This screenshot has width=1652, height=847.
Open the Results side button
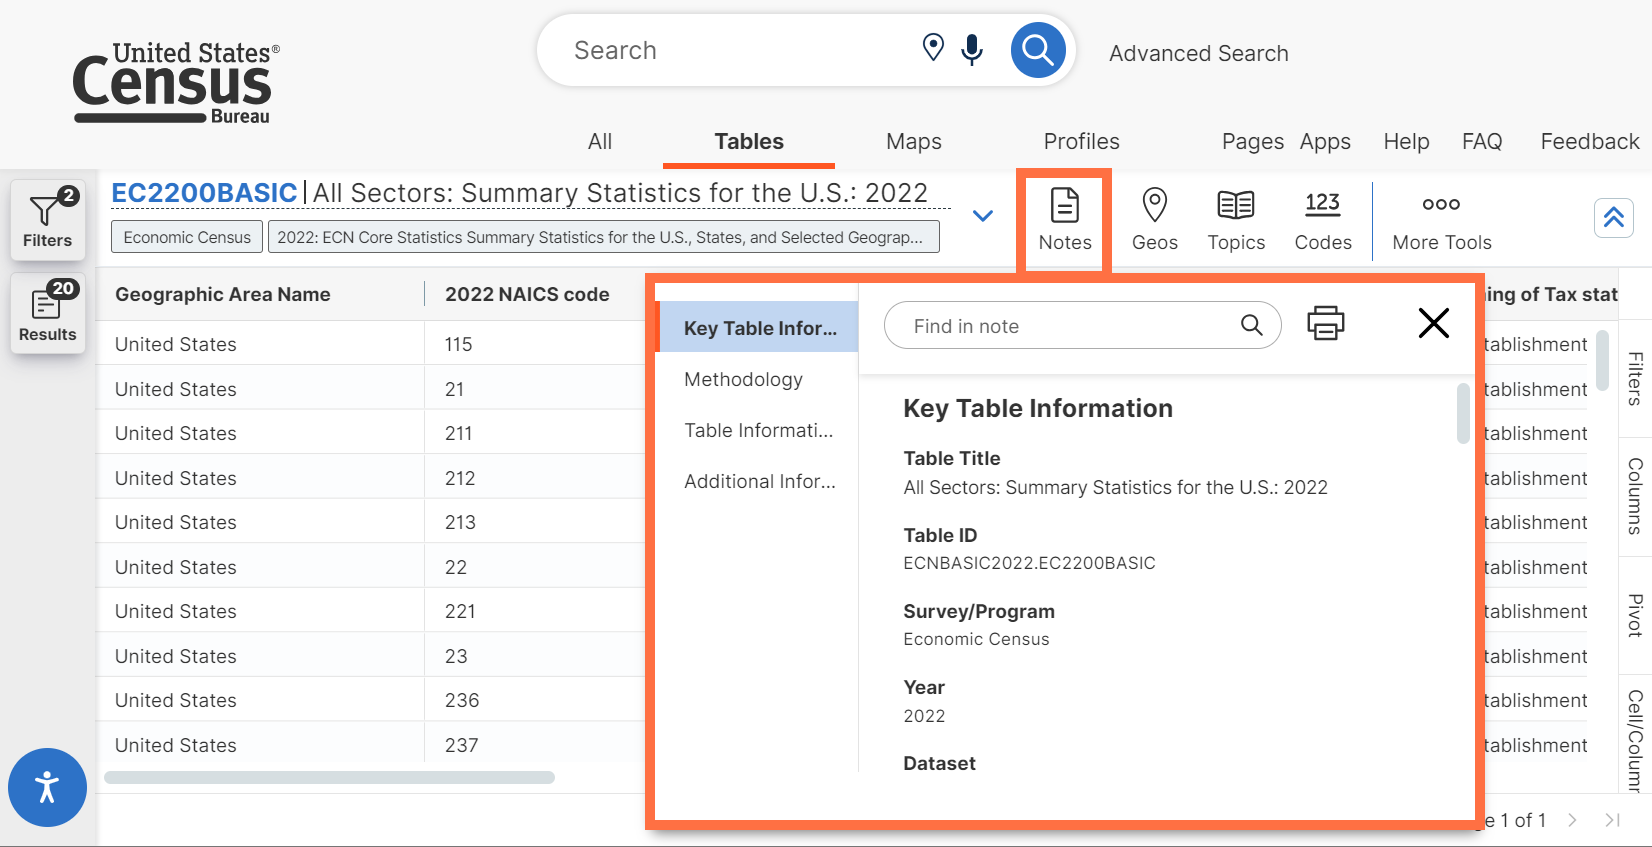pyautogui.click(x=48, y=313)
